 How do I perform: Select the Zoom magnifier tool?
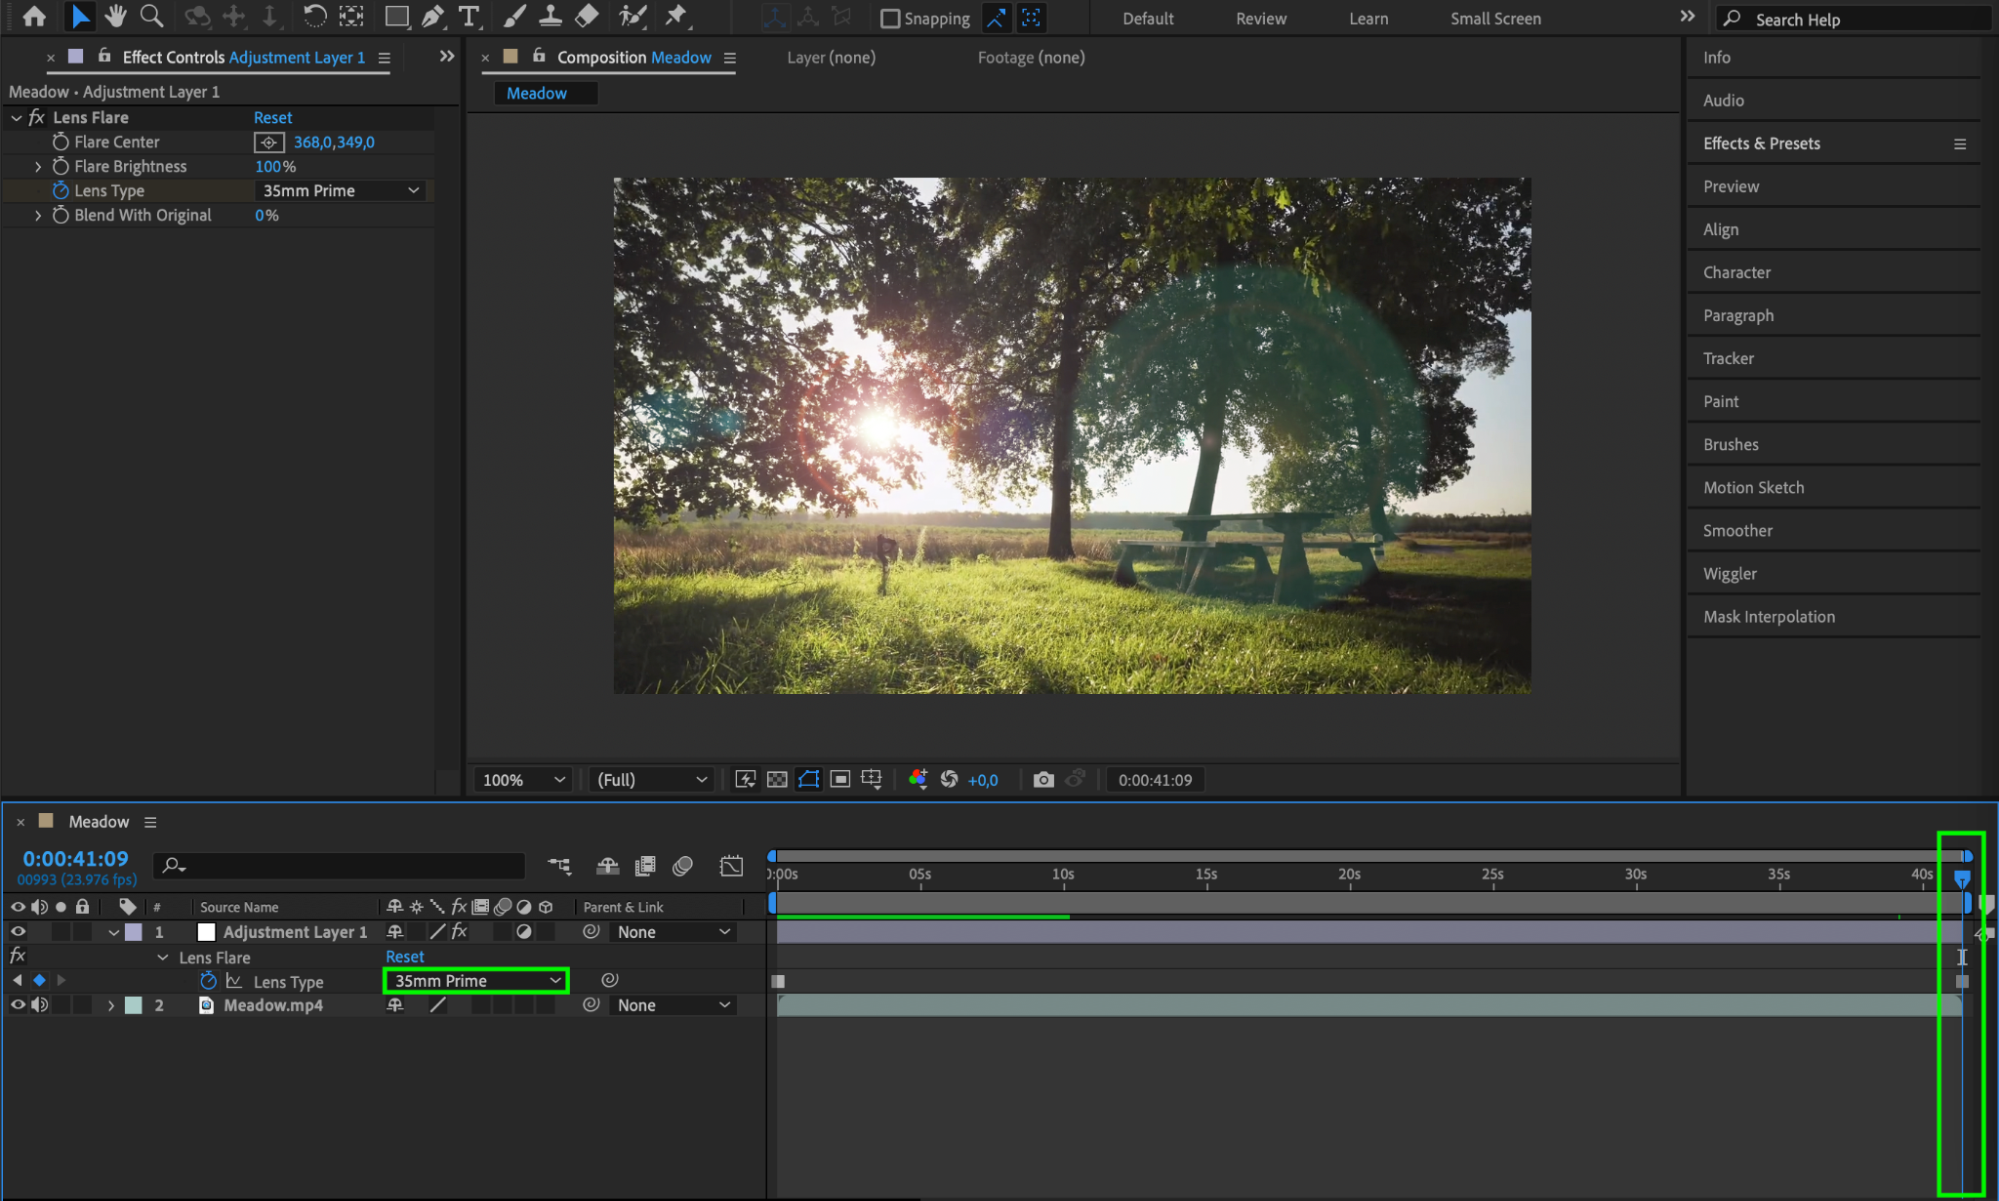(x=151, y=16)
